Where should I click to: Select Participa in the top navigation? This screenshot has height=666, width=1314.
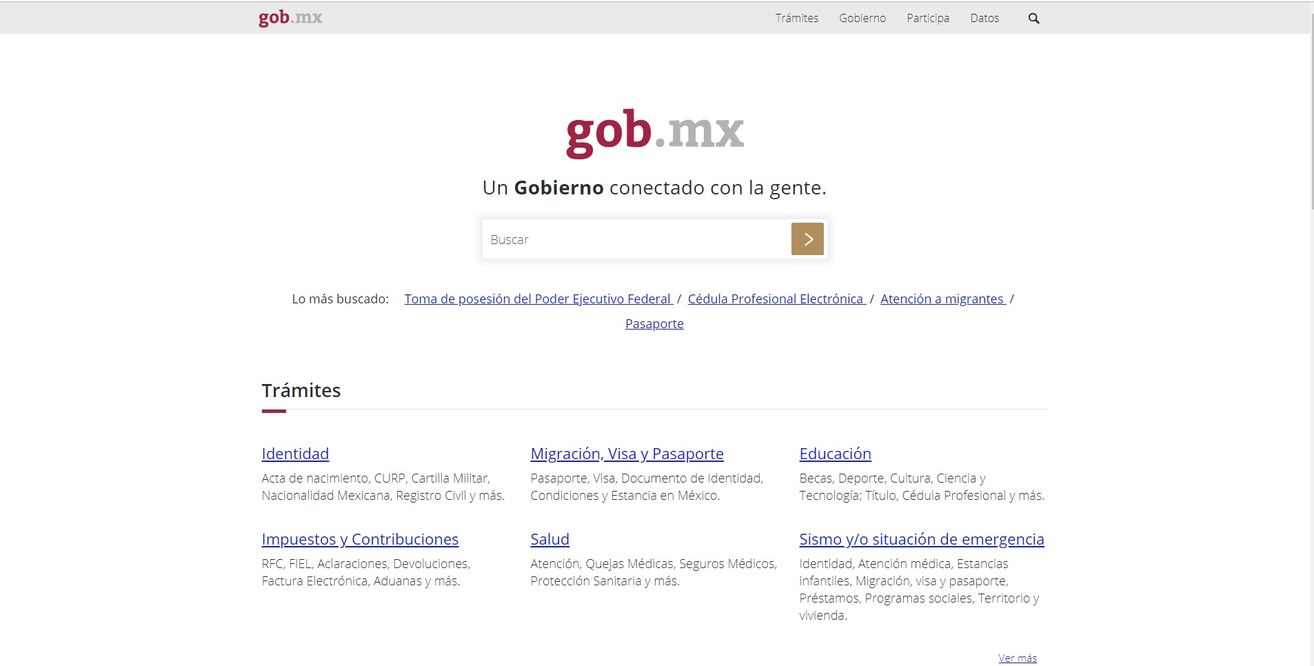[x=928, y=18]
